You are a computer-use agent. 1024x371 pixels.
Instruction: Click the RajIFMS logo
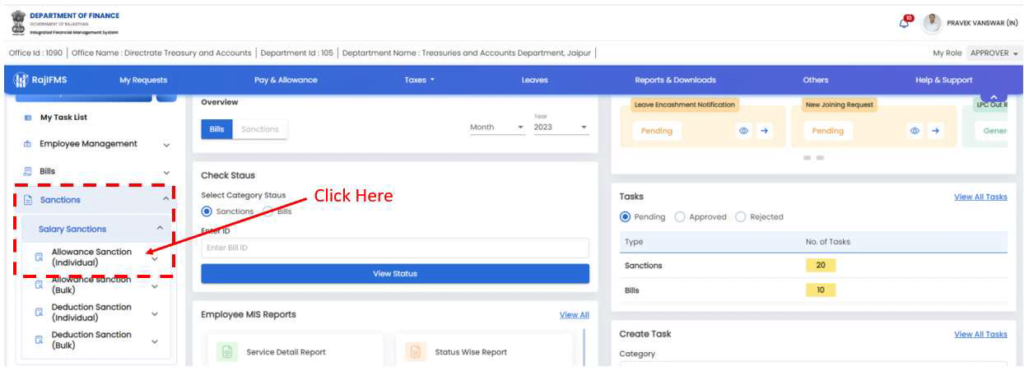point(40,80)
